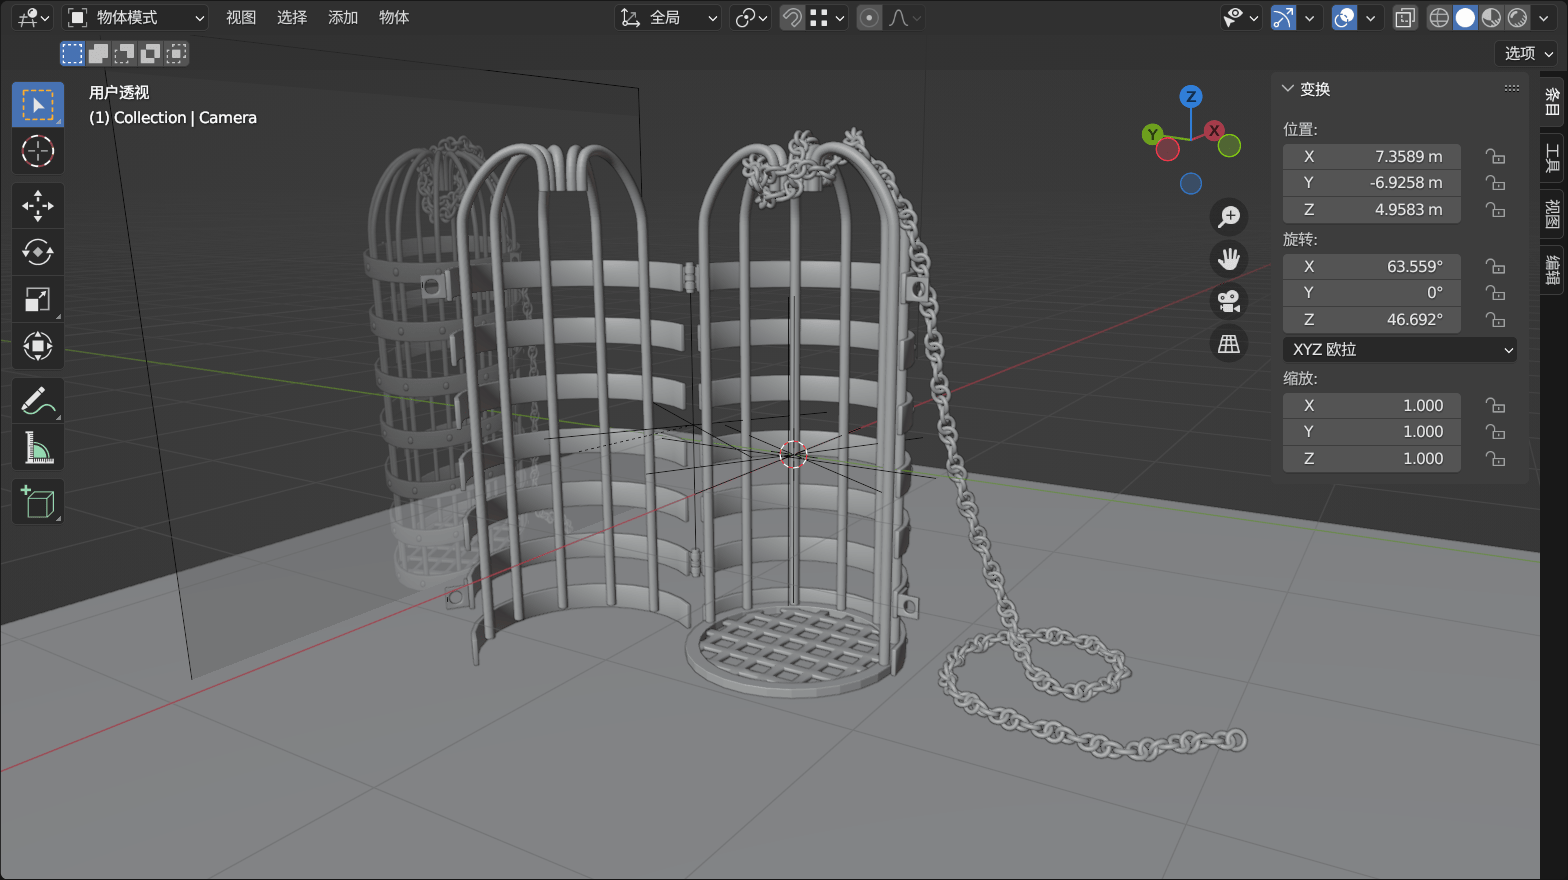
Task: Select the Move tool
Action: pyautogui.click(x=38, y=206)
